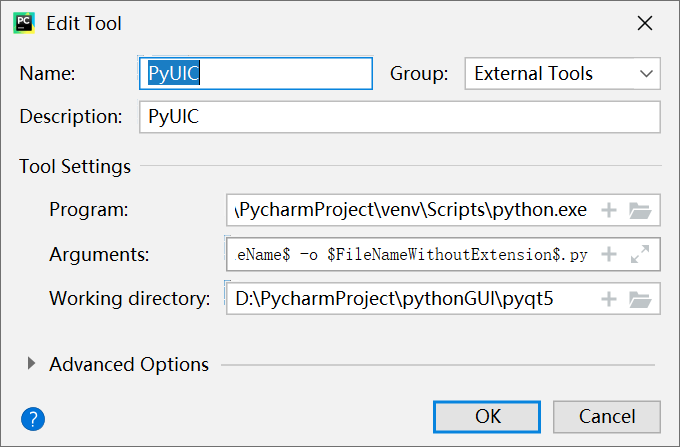The image size is (680, 447).
Task: Click into the Description text field
Action: tap(399, 117)
